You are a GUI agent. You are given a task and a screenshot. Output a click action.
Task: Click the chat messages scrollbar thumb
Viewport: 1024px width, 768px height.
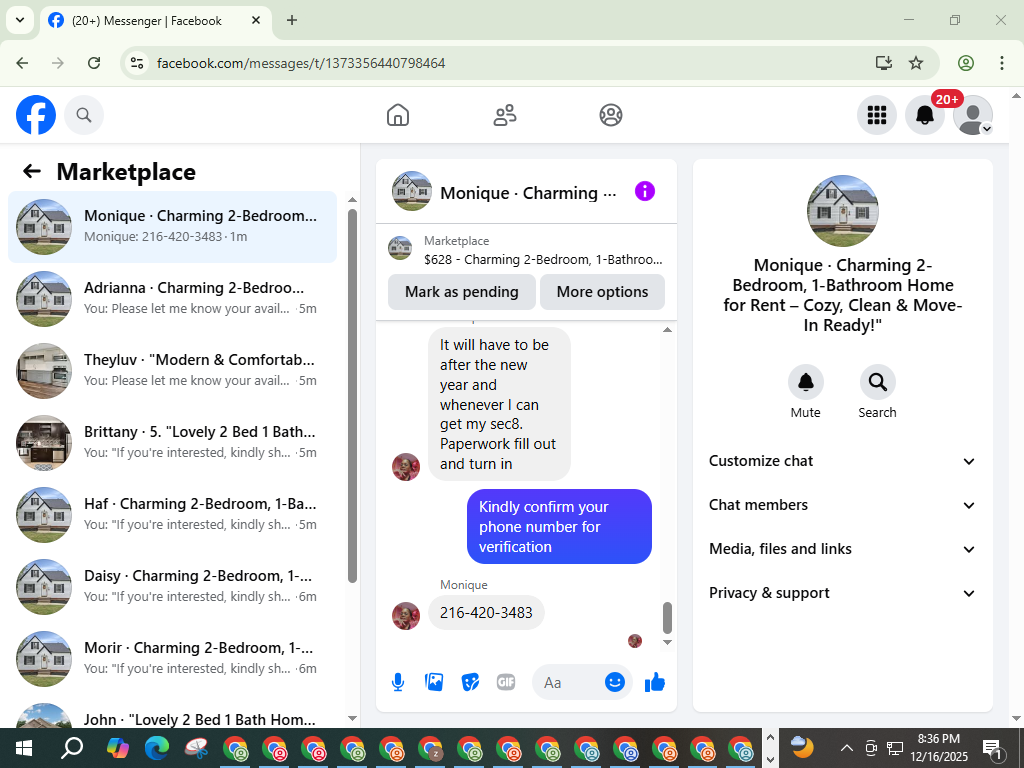click(x=667, y=617)
